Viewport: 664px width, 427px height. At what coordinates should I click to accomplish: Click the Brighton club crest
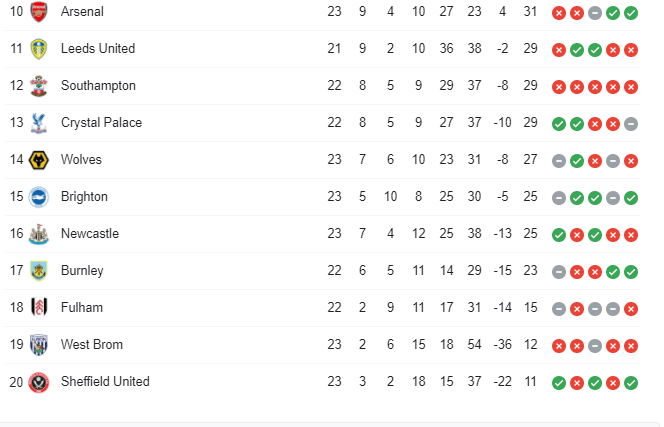[x=39, y=197]
